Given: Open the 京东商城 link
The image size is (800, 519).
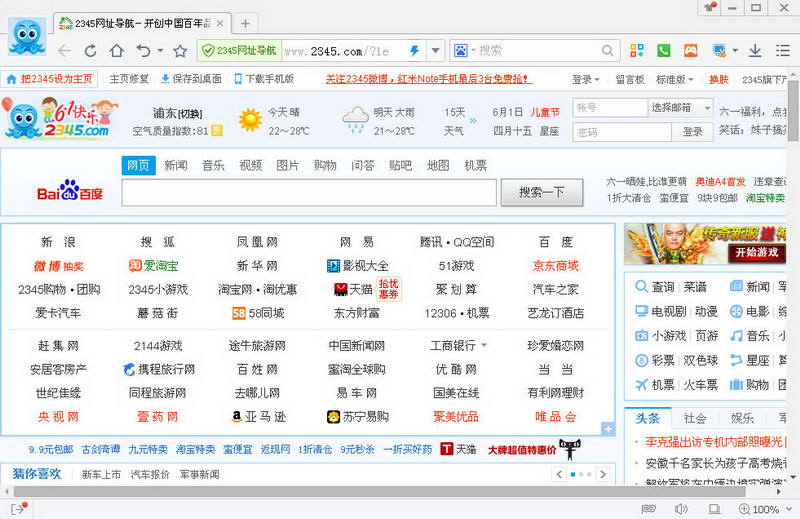Looking at the screenshot, I should coord(555,266).
